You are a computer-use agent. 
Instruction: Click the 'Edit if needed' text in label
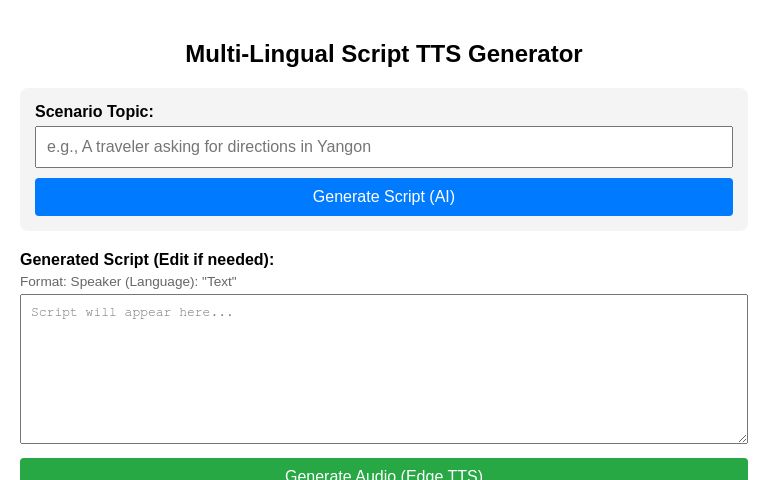tap(212, 260)
